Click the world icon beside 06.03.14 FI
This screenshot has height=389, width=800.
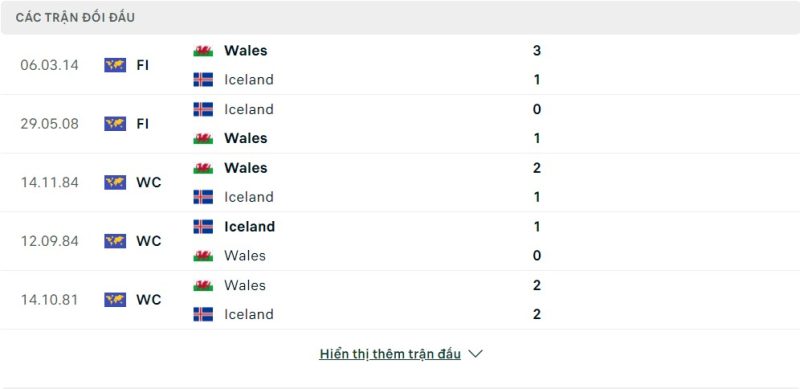pos(115,65)
